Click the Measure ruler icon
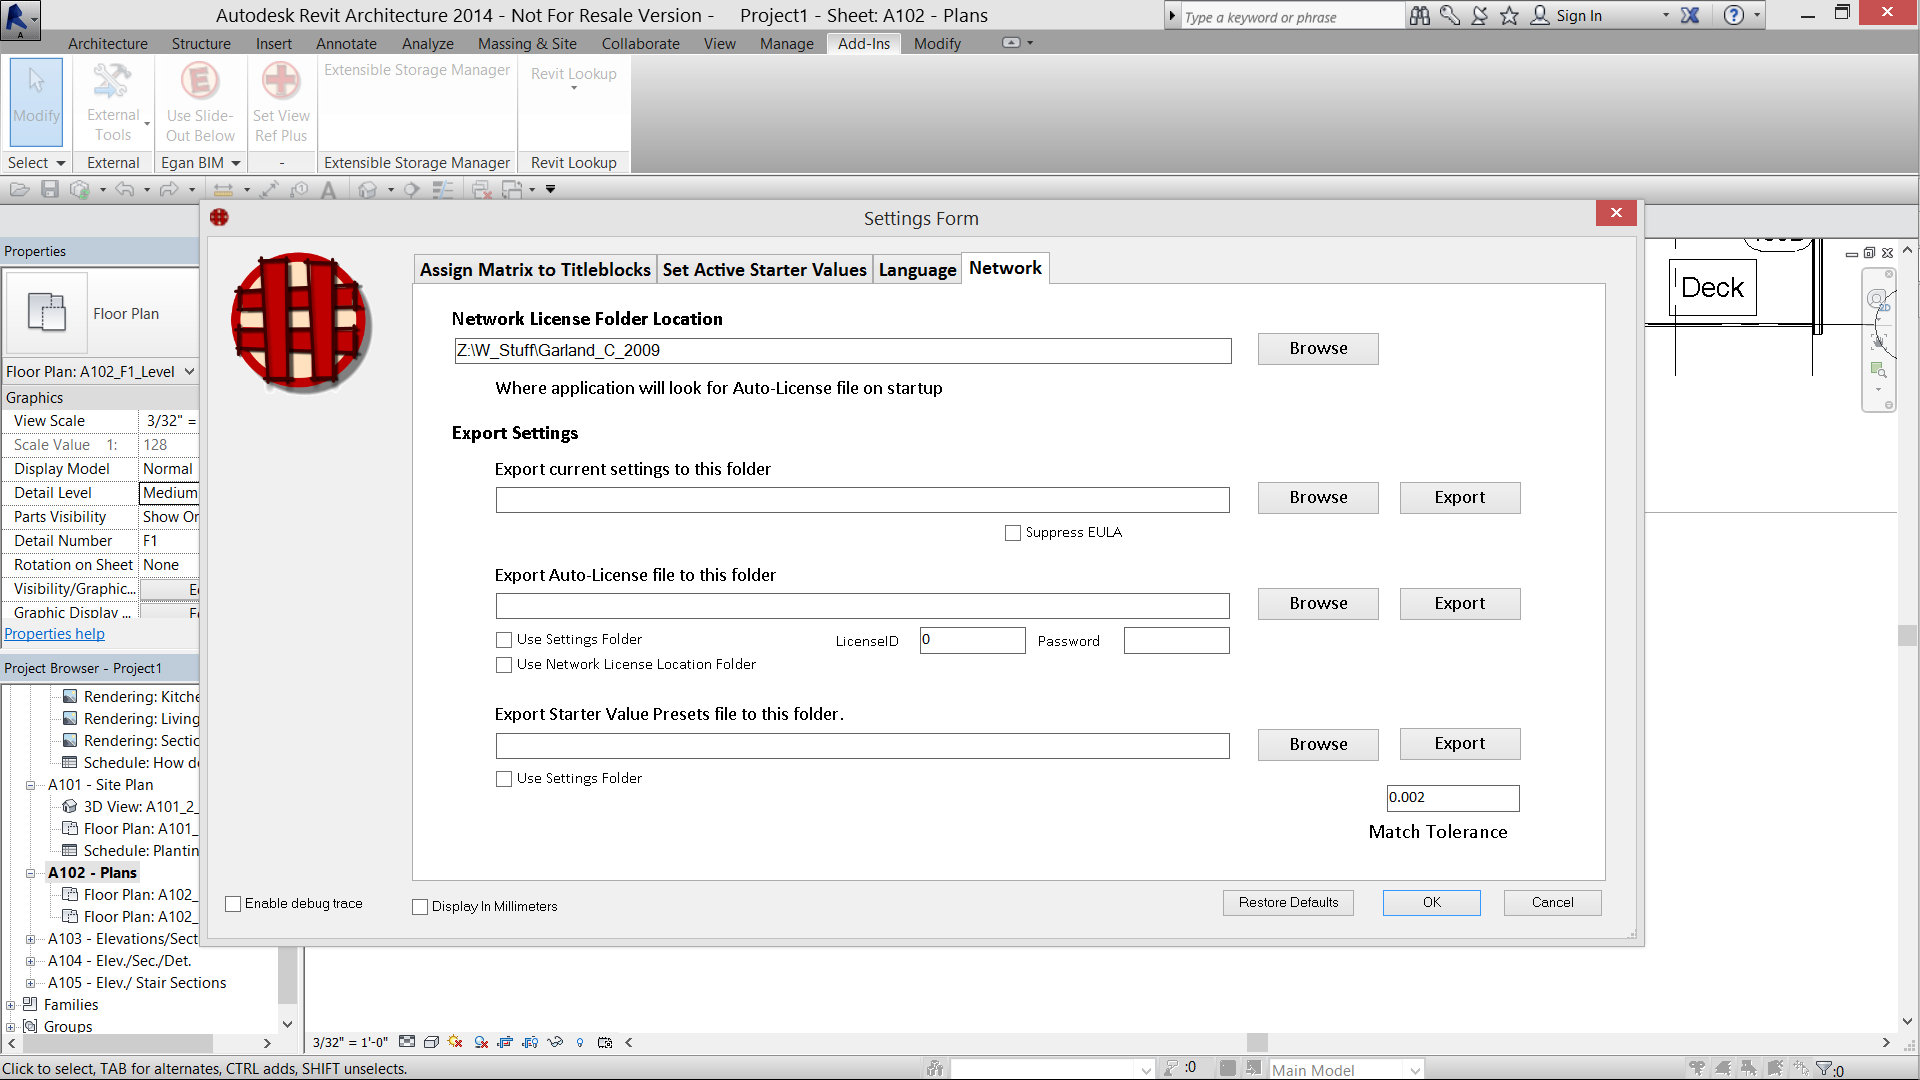 click(x=223, y=190)
